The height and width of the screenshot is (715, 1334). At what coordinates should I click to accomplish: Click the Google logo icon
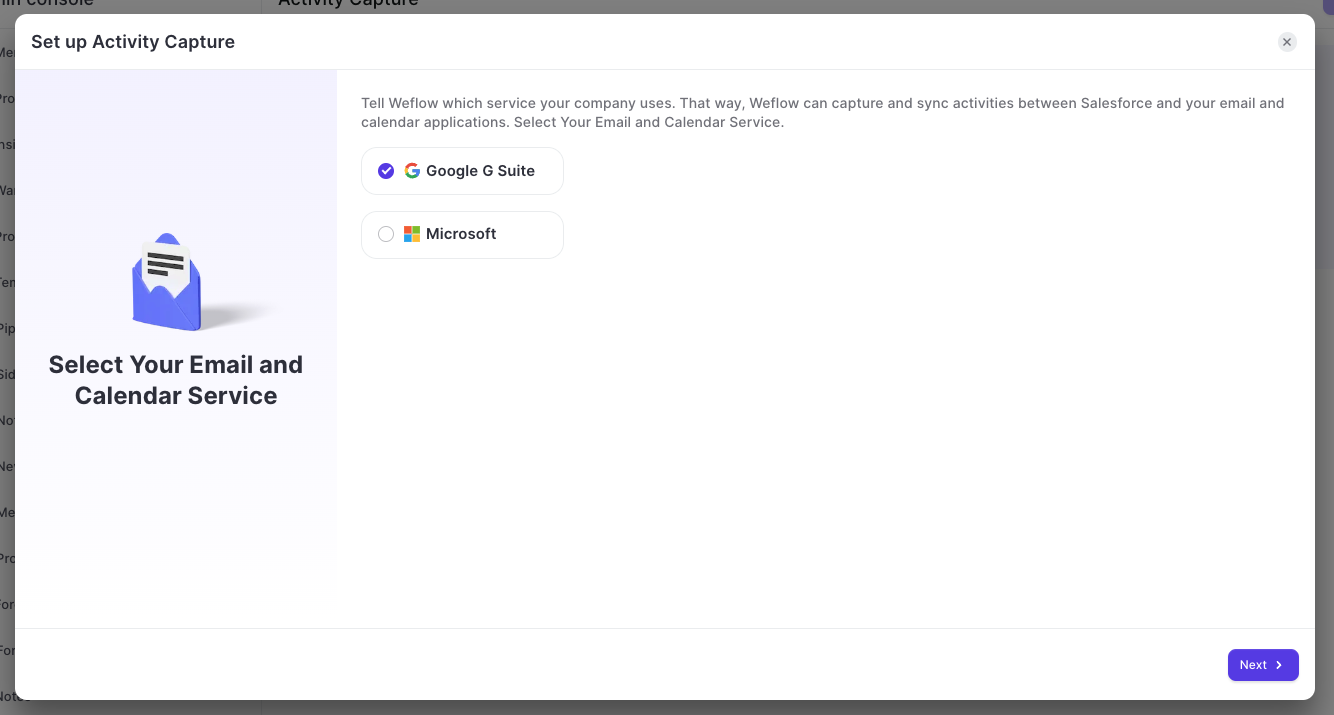click(x=412, y=171)
